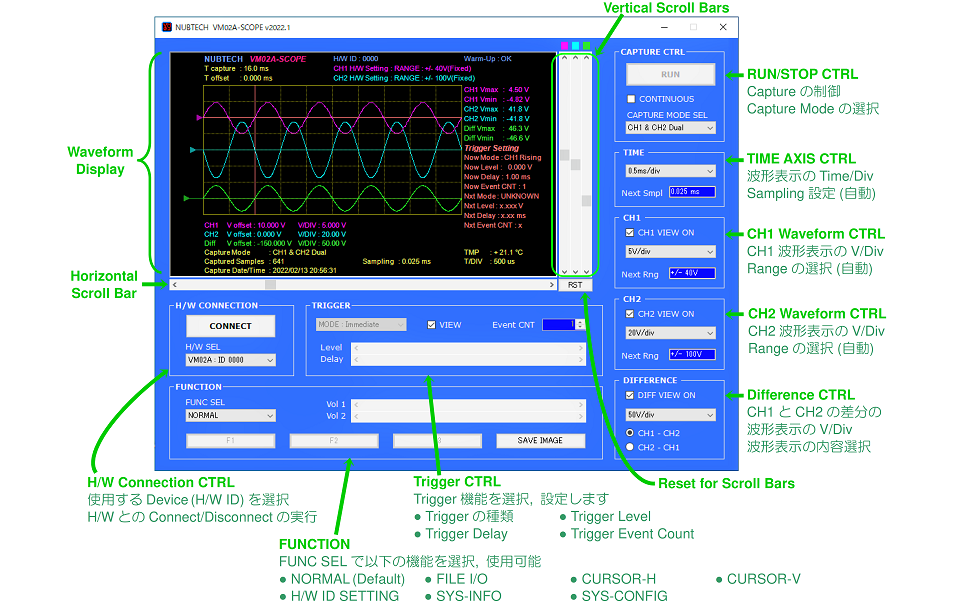The height and width of the screenshot is (603, 978).
Task: Select the CH2 - CH1 radio button
Action: (x=629, y=447)
